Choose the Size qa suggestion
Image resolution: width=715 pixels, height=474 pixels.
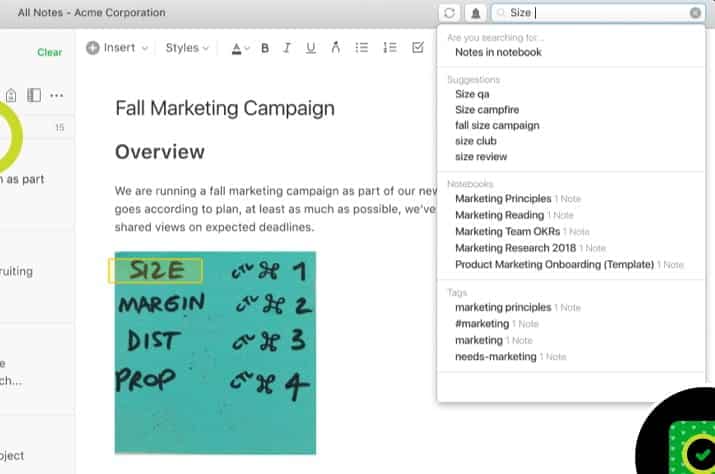472,94
